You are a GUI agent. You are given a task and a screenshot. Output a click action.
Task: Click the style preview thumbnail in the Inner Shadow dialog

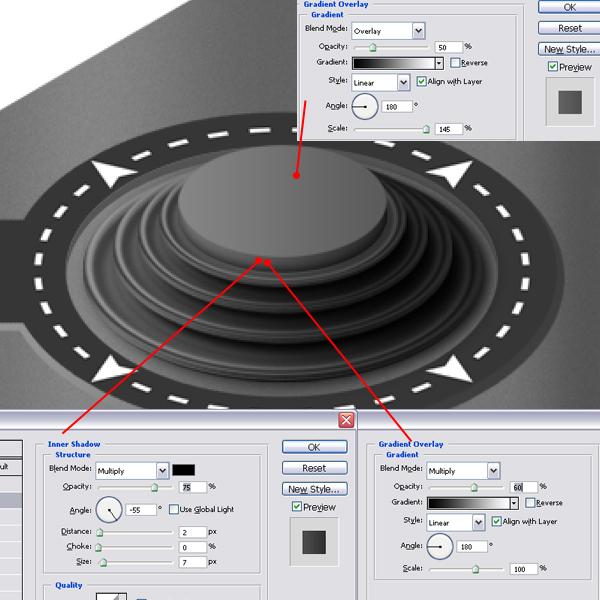coord(313,541)
